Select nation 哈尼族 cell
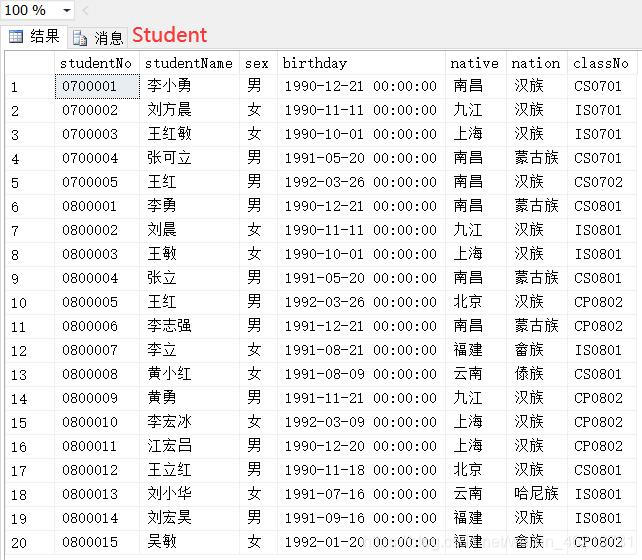 point(536,494)
